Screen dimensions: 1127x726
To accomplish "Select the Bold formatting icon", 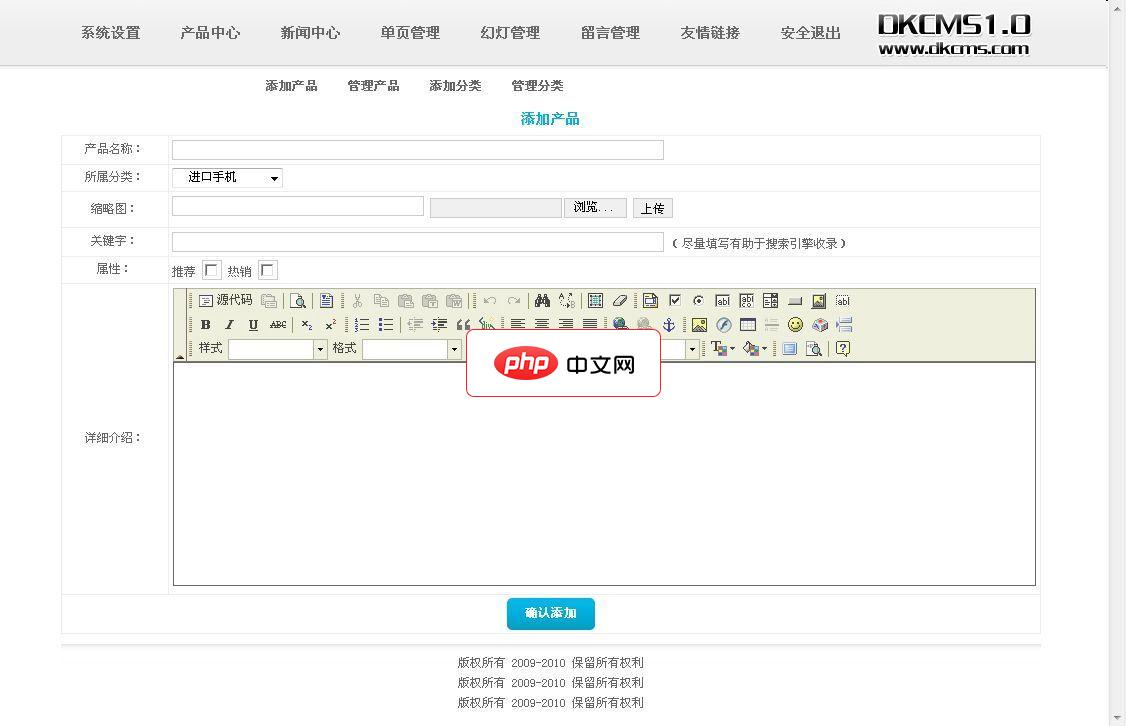I will 206,324.
